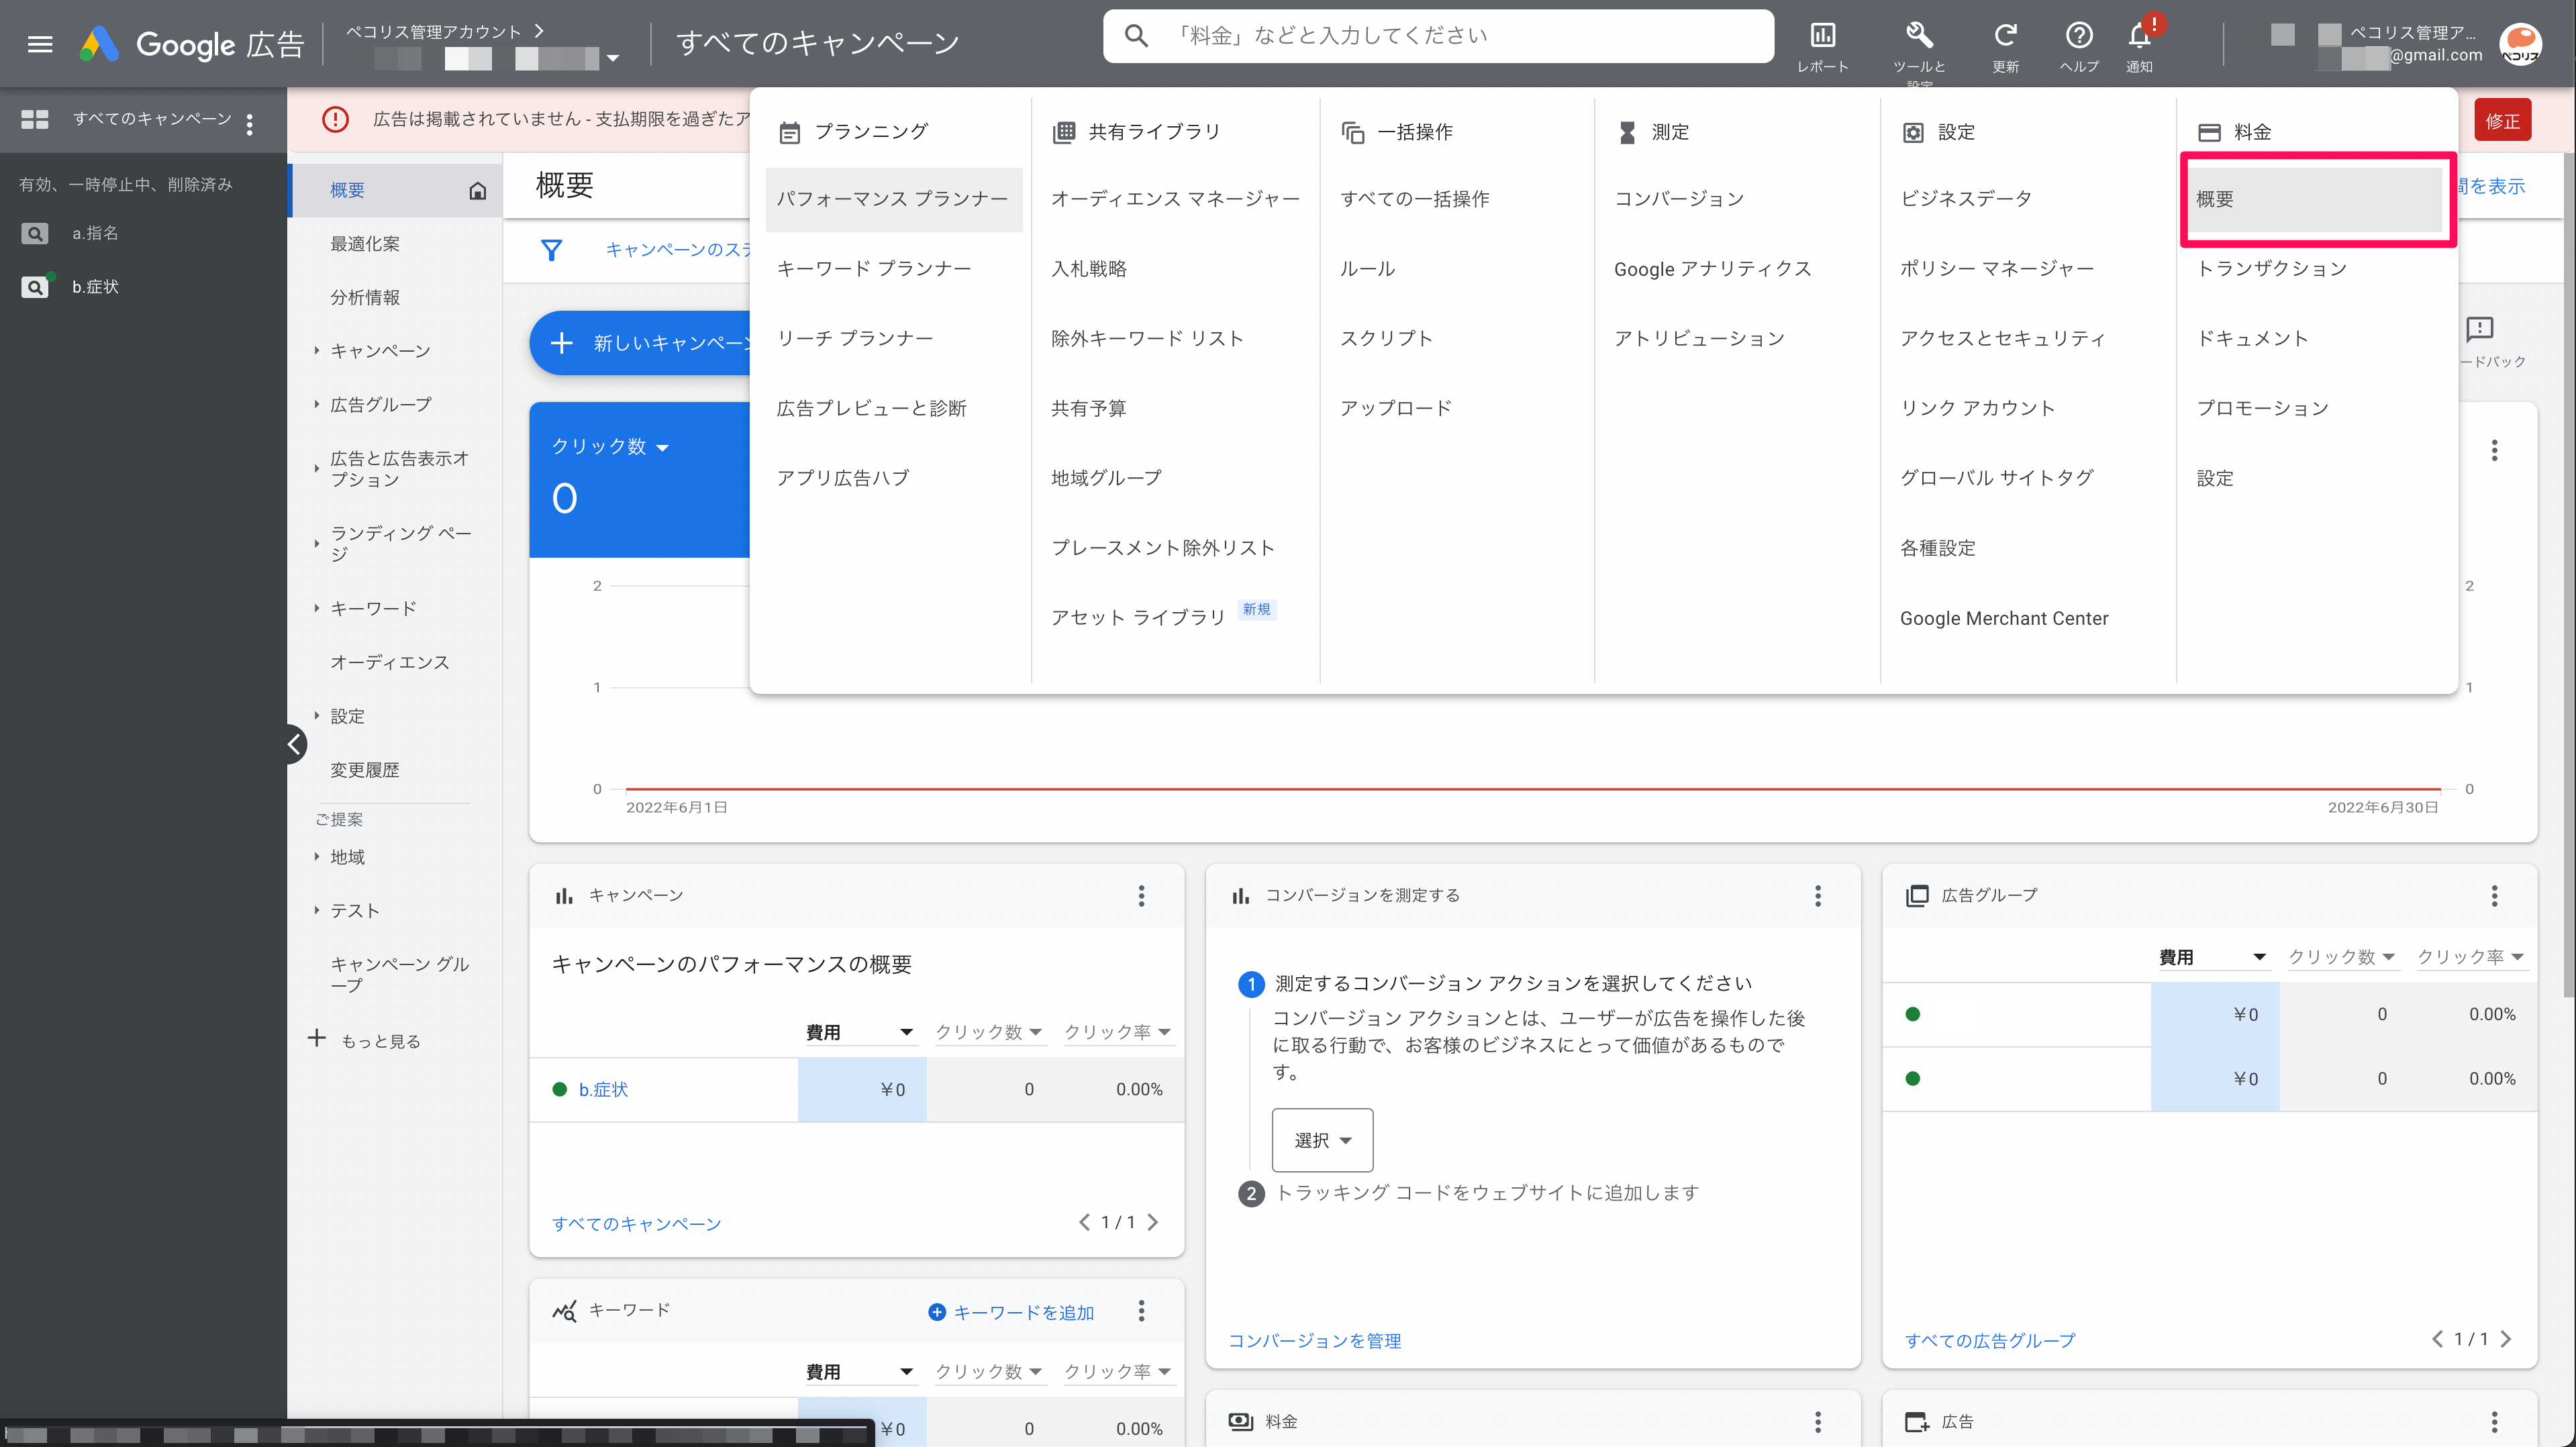Collapse the left navigation panel arrow

(x=295, y=743)
